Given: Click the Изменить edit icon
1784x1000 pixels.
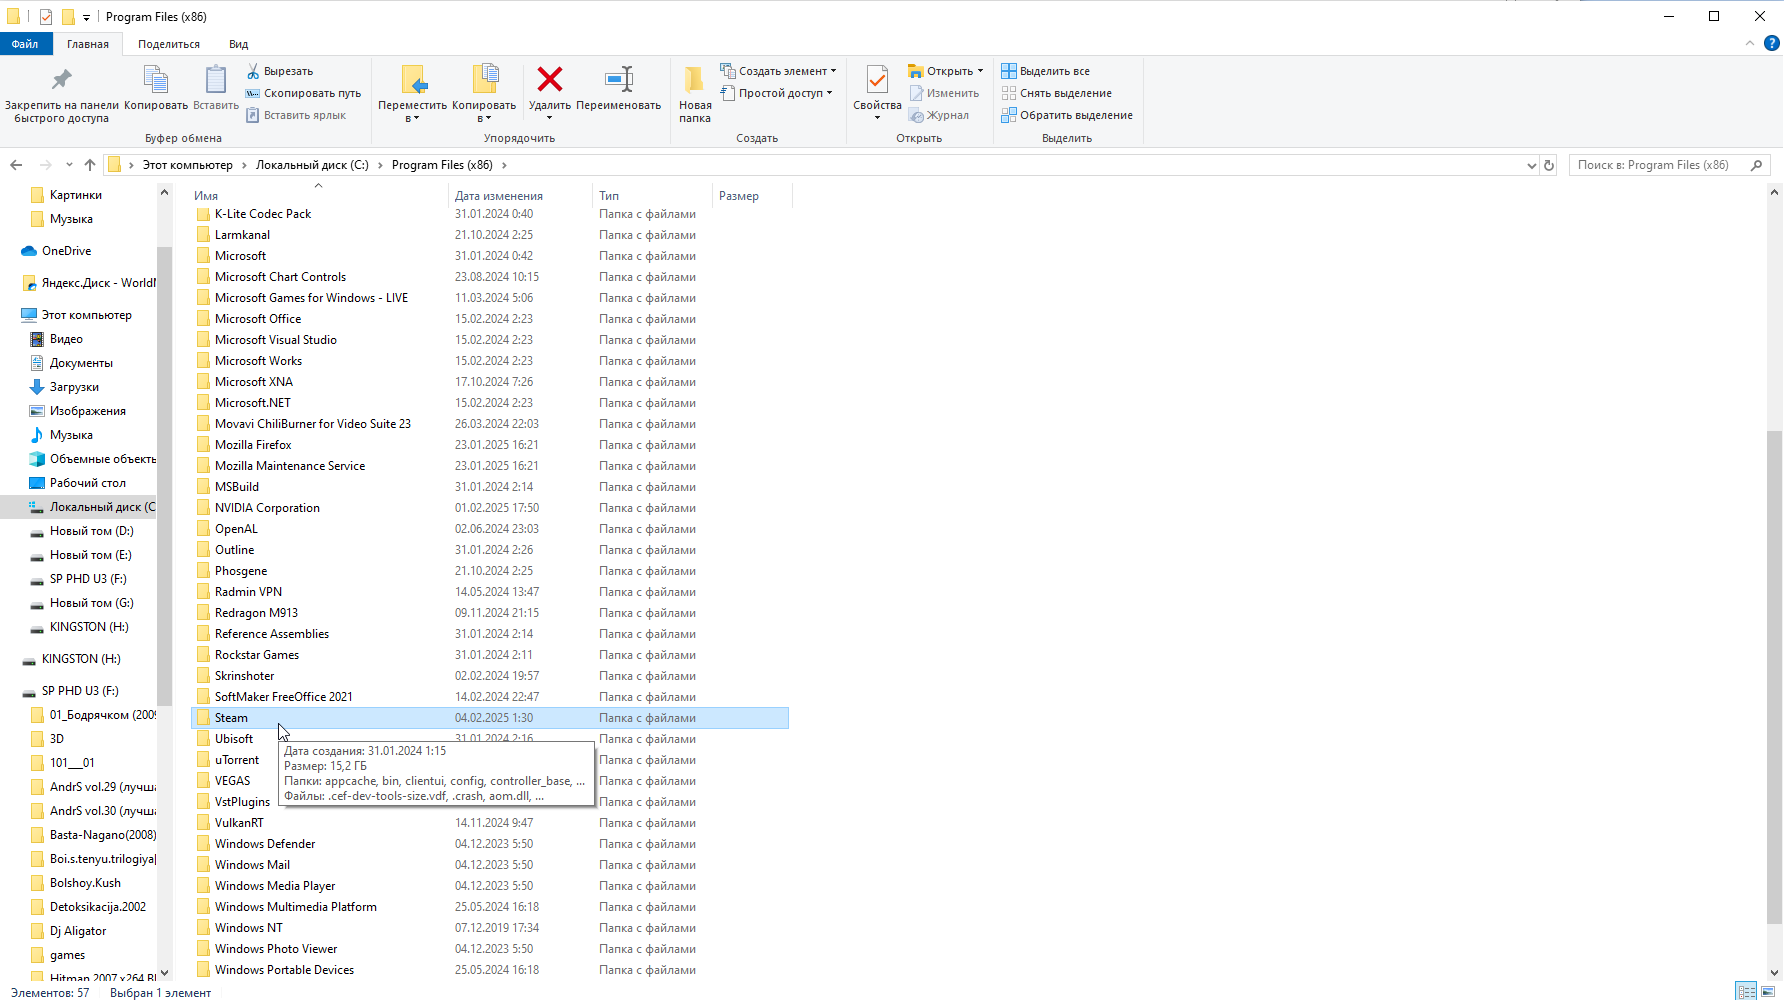Looking at the screenshot, I should click(916, 93).
